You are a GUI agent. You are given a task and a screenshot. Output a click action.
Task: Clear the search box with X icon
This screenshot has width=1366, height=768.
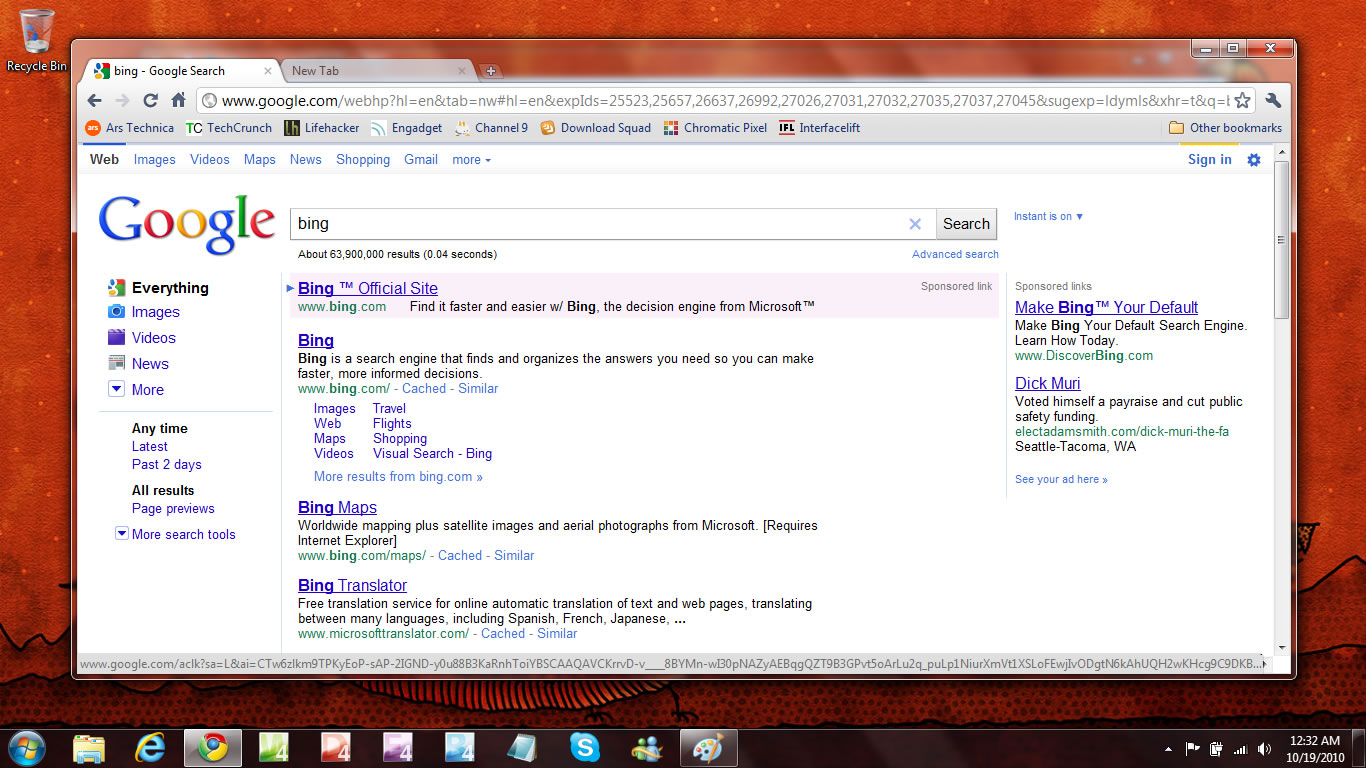[915, 224]
